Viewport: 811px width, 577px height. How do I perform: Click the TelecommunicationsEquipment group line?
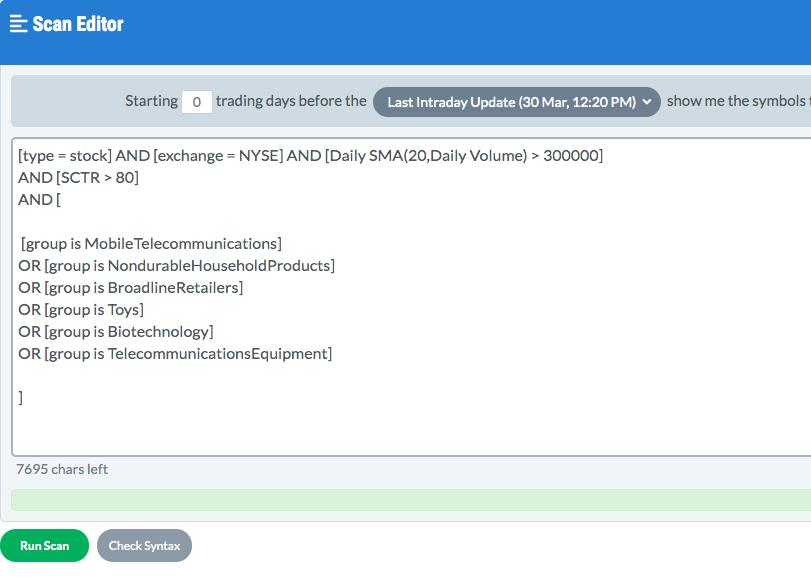tap(175, 354)
